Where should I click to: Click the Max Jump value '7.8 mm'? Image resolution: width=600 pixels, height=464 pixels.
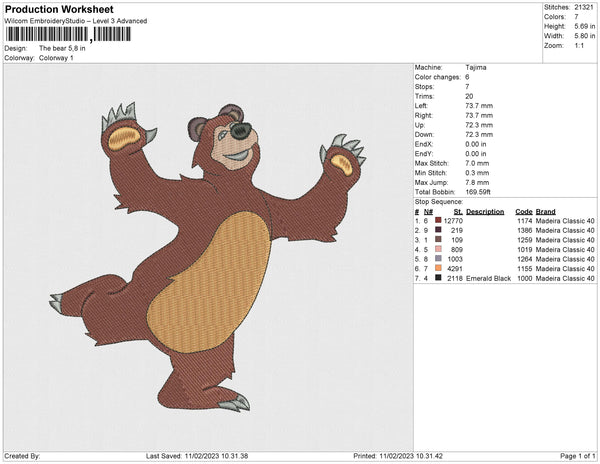(x=477, y=182)
